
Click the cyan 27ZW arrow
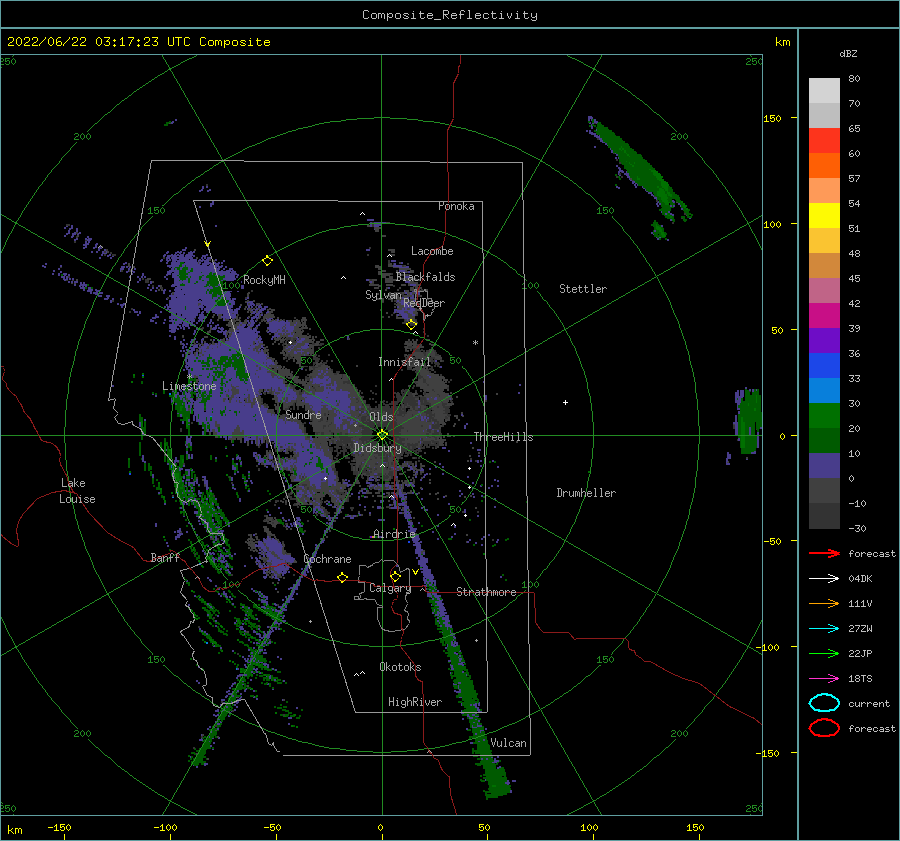pos(824,629)
